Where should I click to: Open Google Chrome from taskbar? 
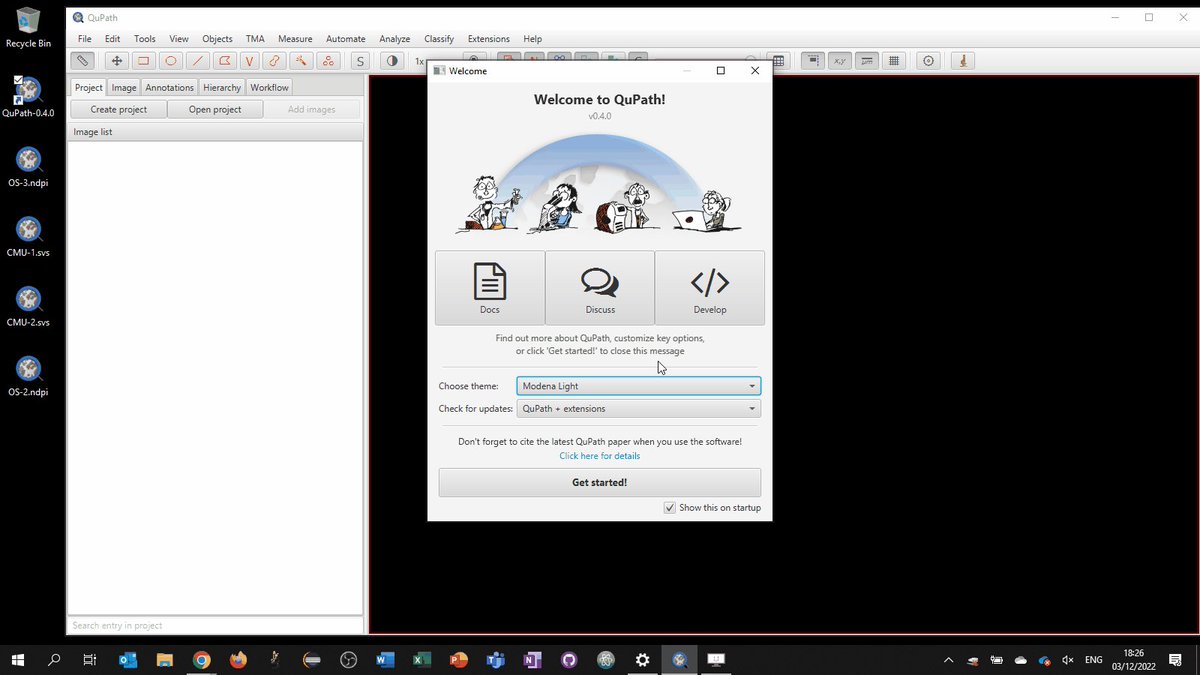coord(201,660)
